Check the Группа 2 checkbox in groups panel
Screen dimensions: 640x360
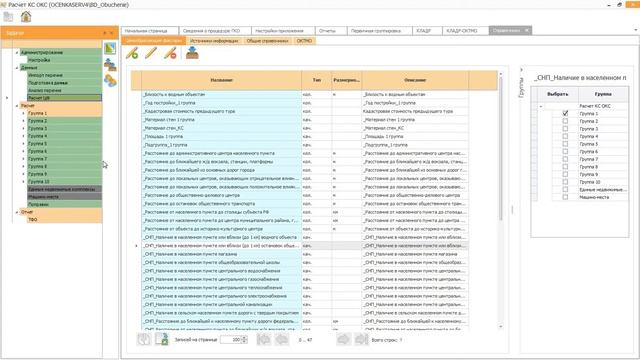point(565,121)
